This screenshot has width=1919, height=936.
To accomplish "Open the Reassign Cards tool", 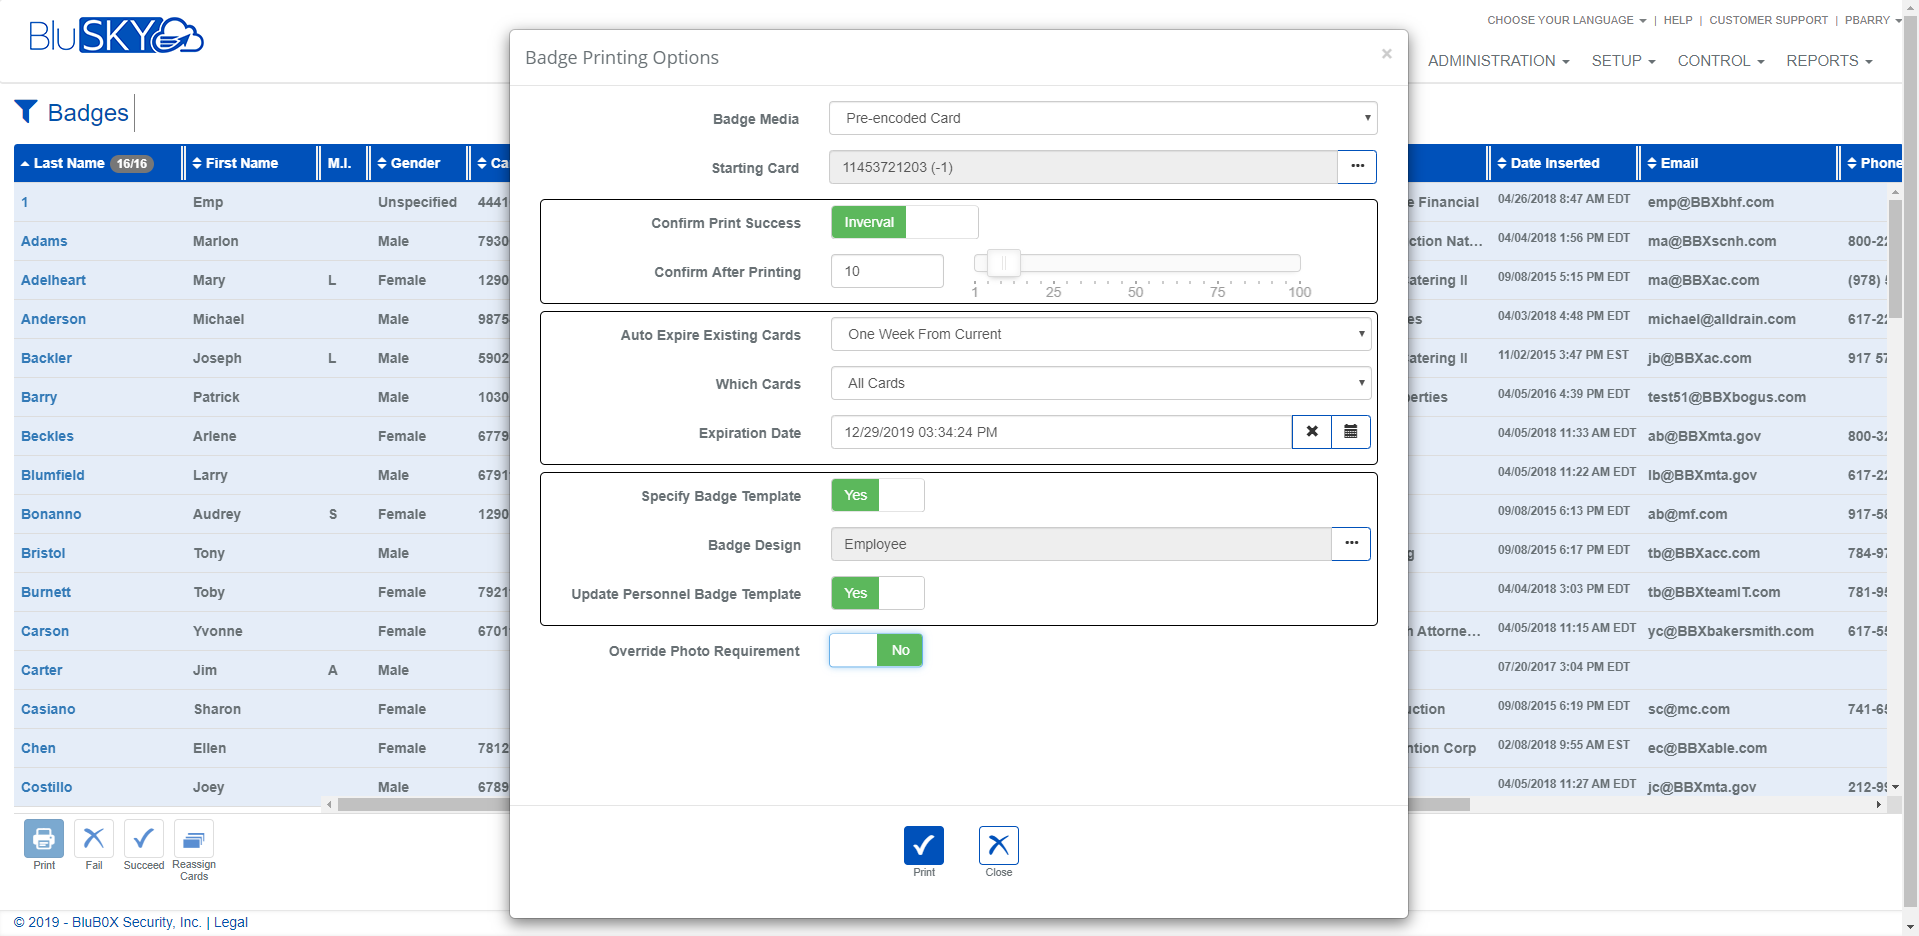I will [x=193, y=841].
